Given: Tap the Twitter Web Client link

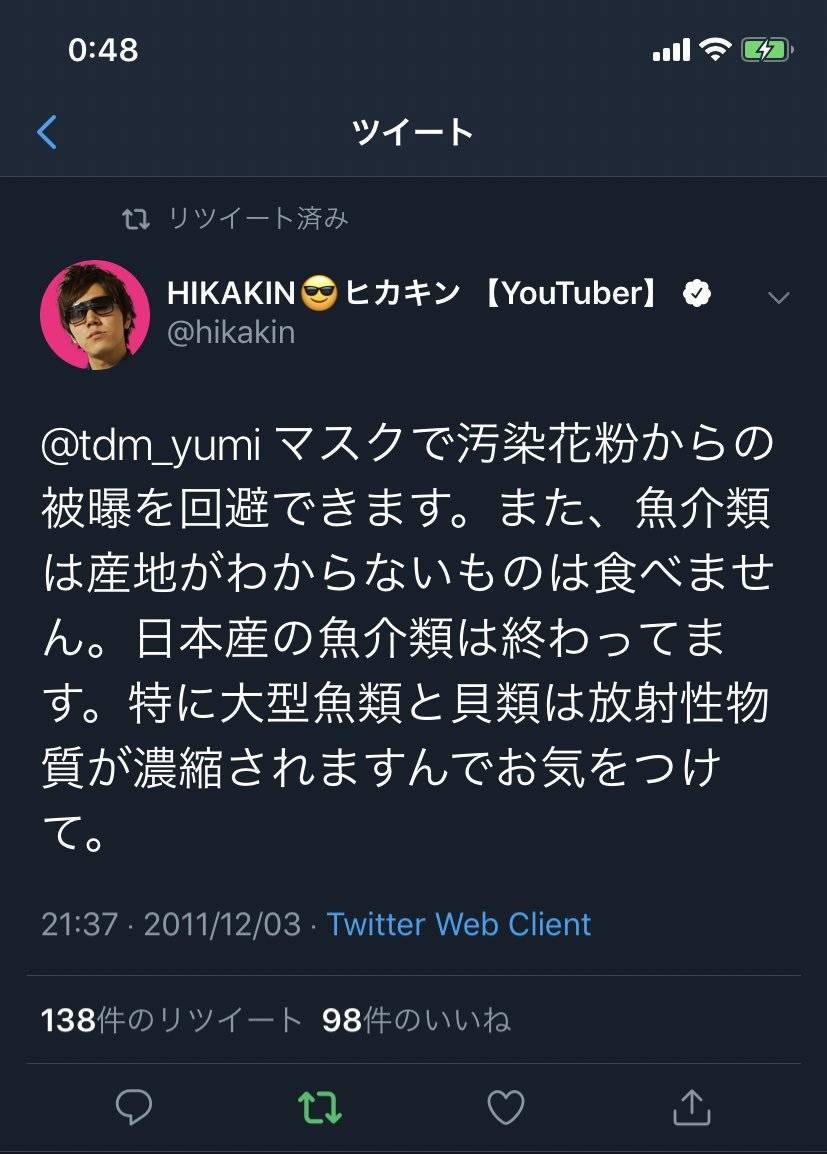Looking at the screenshot, I should [x=459, y=924].
